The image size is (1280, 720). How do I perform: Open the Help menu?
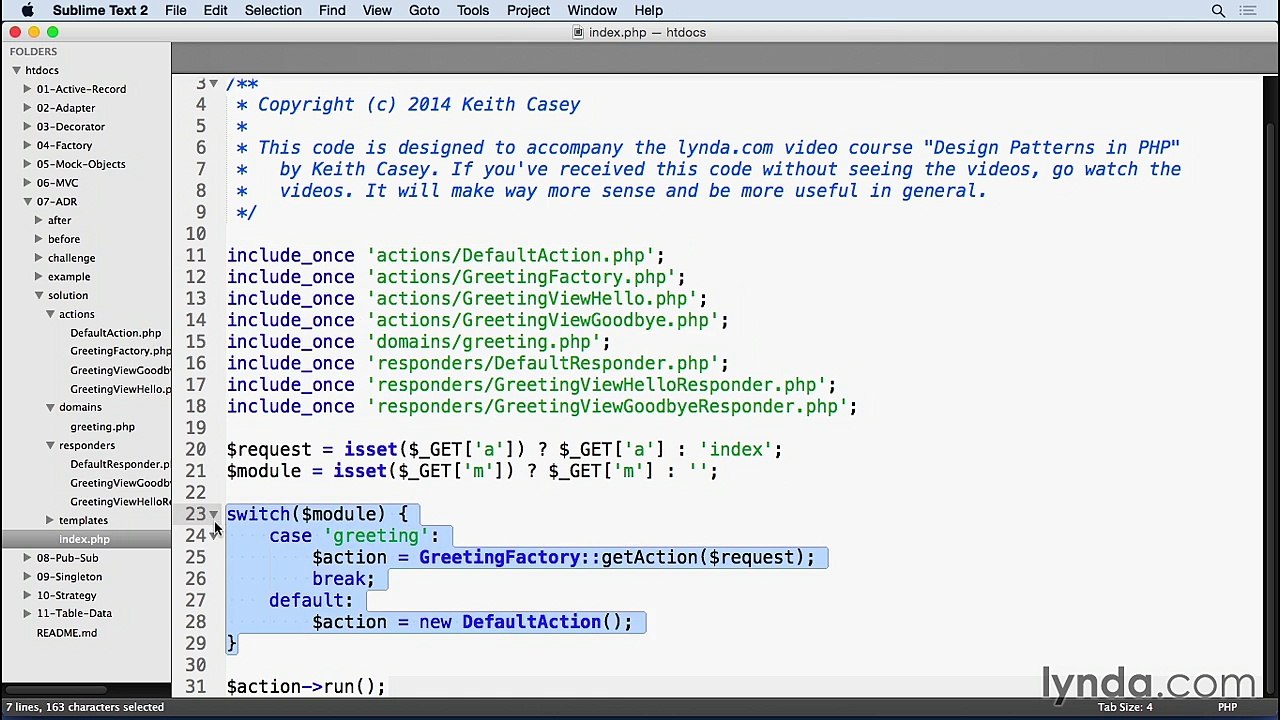648,10
